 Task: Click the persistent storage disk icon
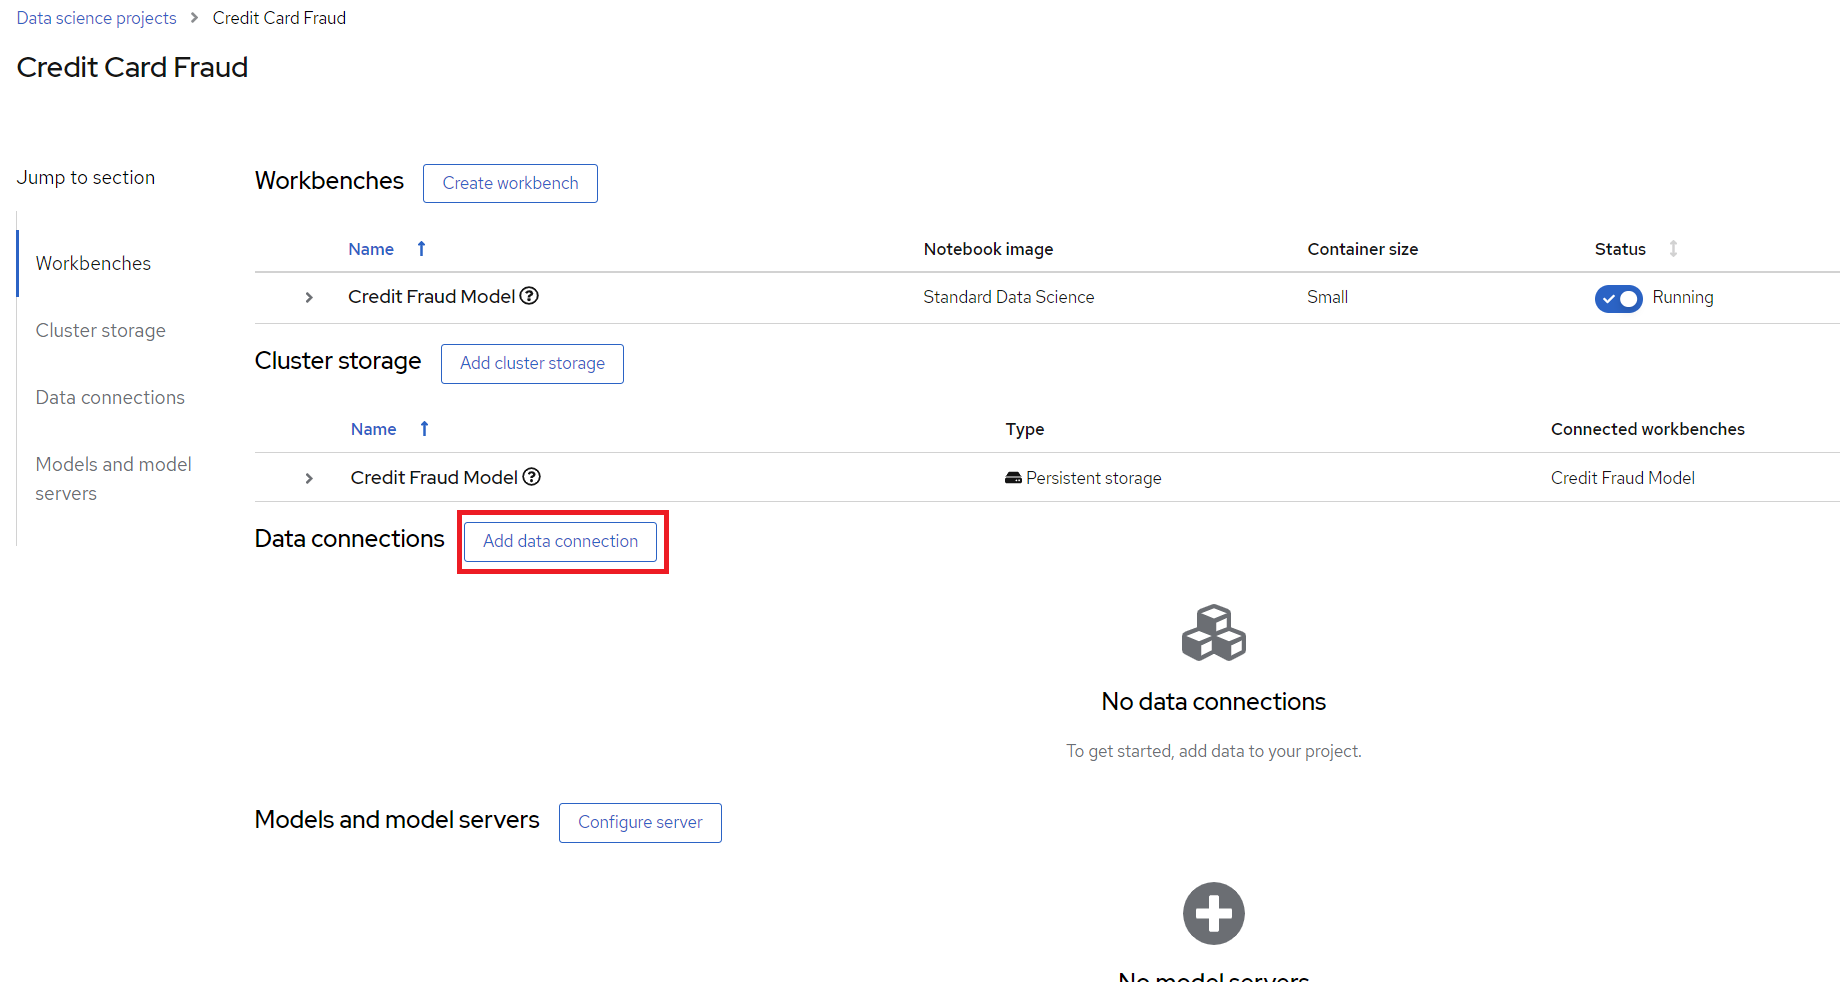(1013, 478)
